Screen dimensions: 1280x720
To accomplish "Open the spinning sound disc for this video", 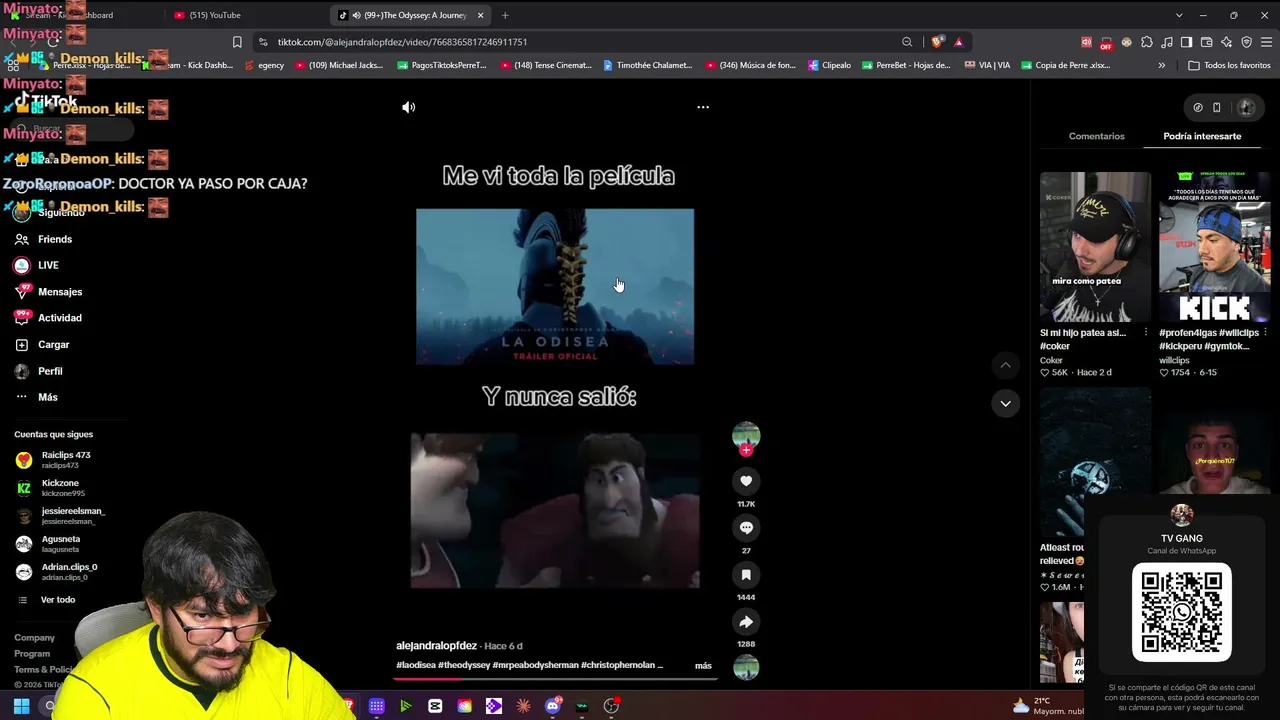I will tap(746, 667).
